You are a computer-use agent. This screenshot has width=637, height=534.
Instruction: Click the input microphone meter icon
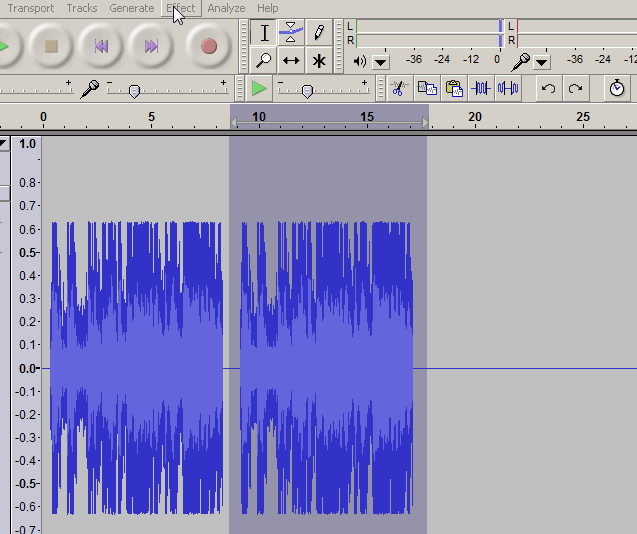pyautogui.click(x=521, y=62)
